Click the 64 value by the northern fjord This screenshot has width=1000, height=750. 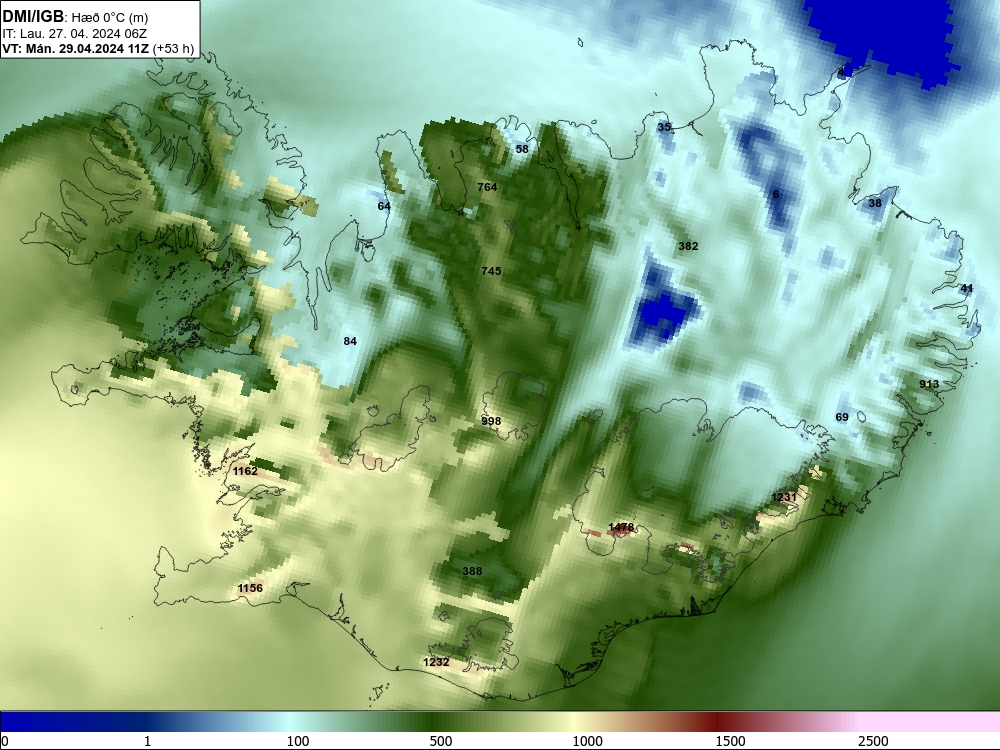(x=384, y=206)
